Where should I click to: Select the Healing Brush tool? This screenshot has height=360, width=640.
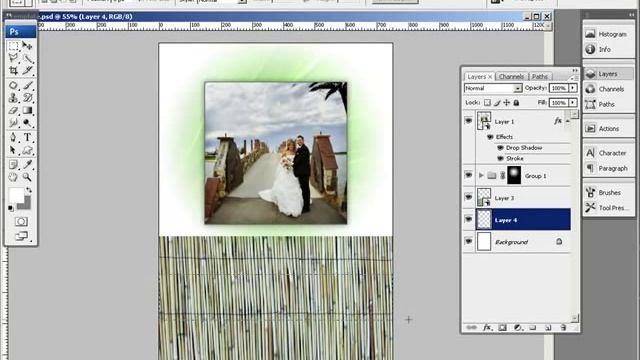point(13,85)
